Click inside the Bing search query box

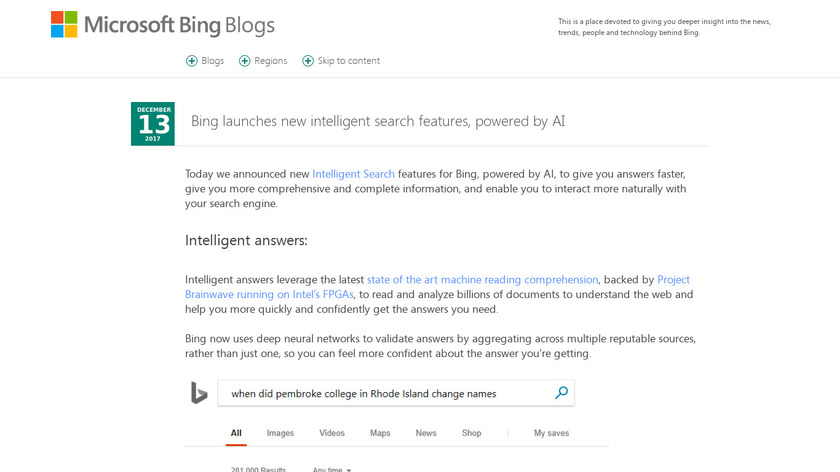[x=385, y=393]
